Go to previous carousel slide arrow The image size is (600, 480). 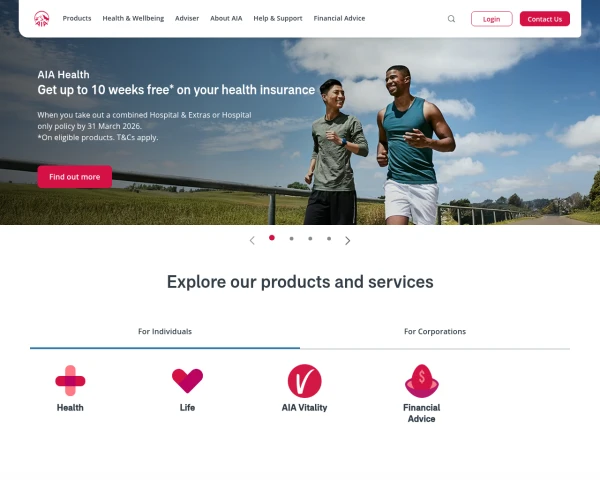(252, 240)
